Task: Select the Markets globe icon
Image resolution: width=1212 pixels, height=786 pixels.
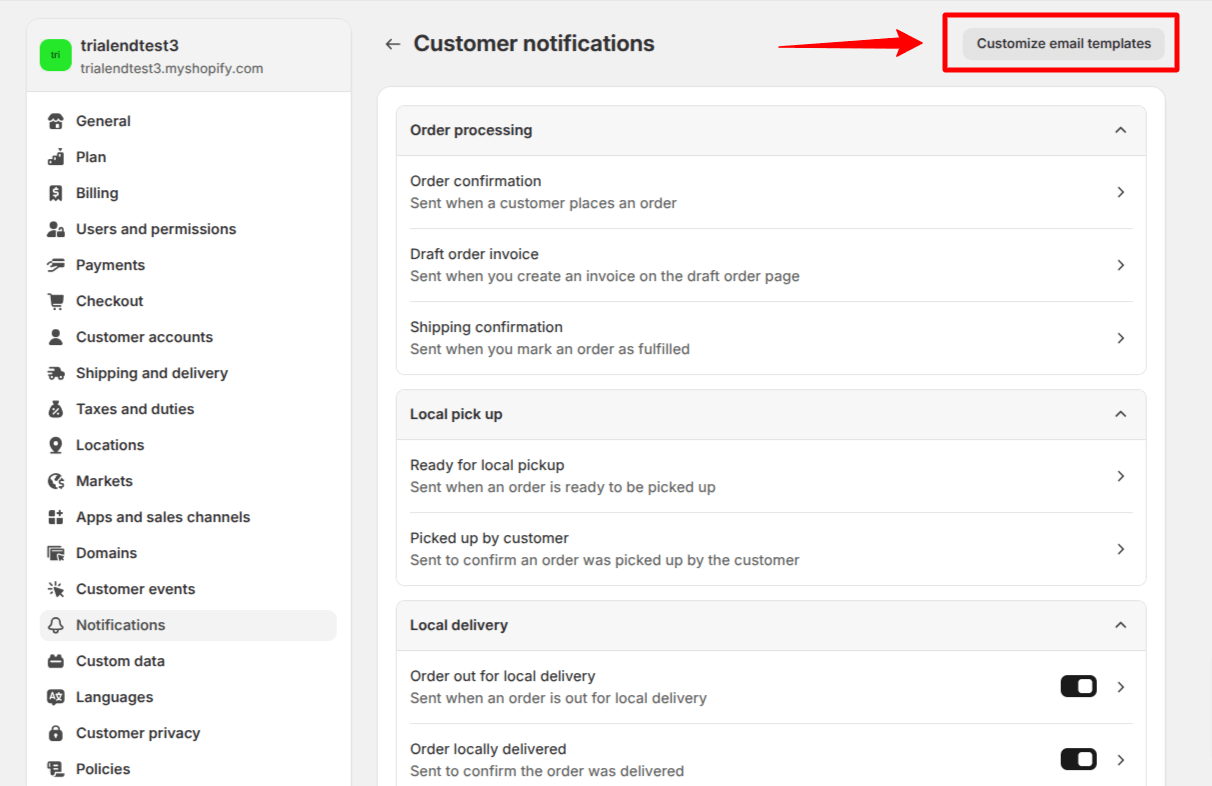Action: point(57,480)
